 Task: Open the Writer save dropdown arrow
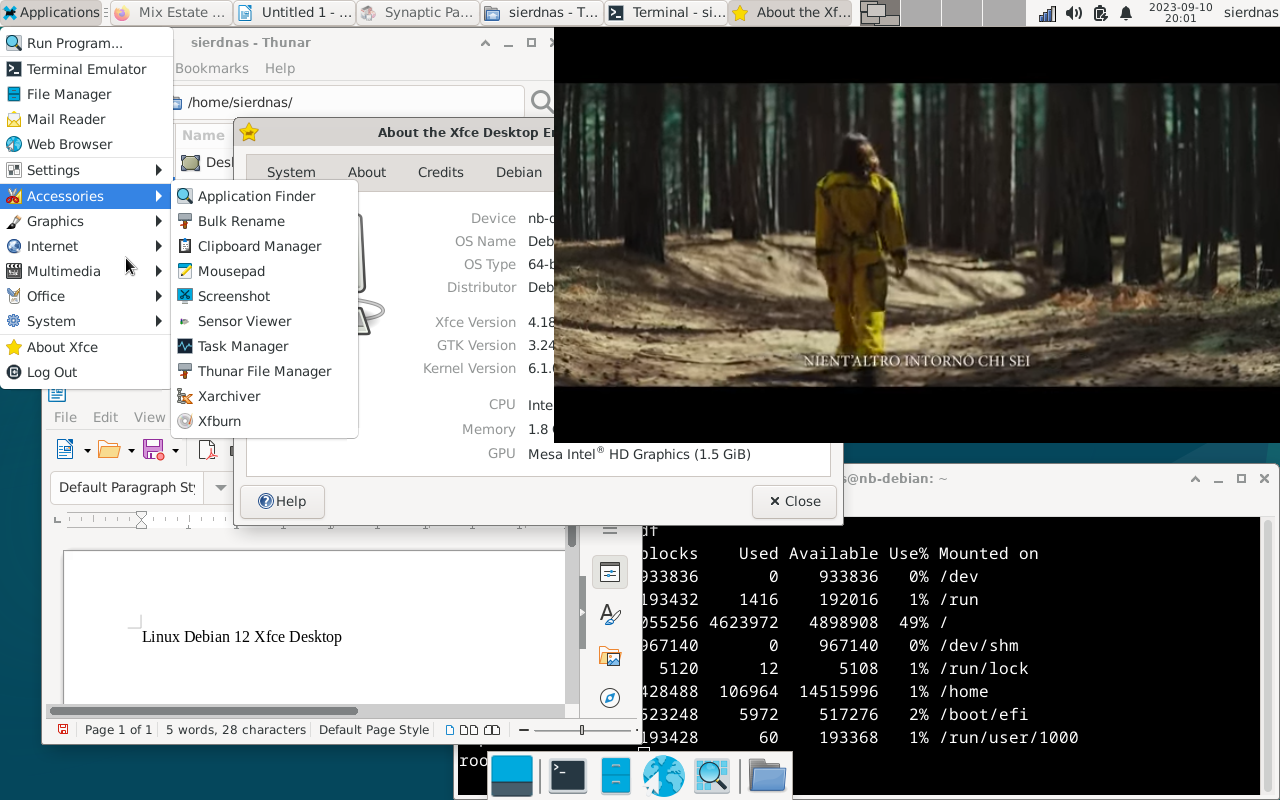(175, 451)
